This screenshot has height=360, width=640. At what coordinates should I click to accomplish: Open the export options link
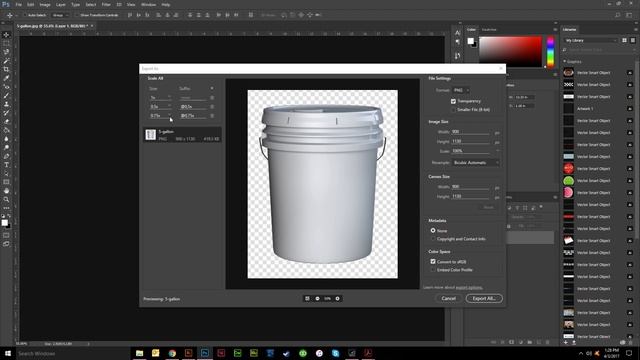point(469,287)
